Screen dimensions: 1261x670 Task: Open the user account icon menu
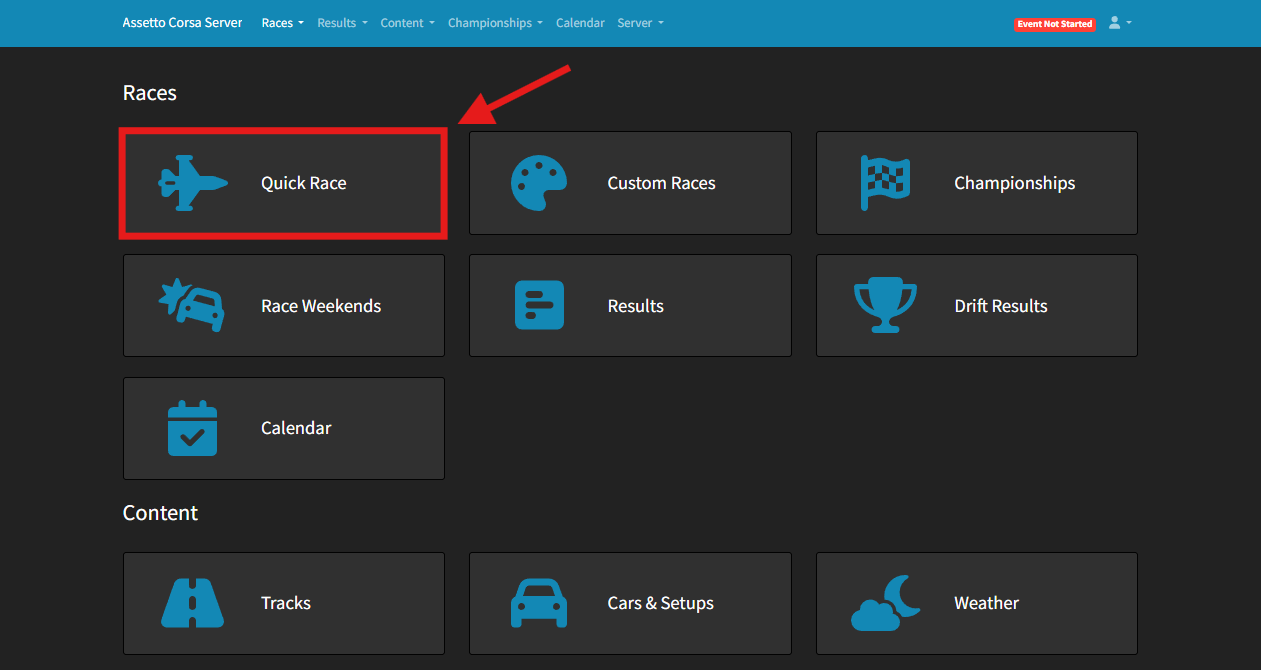(1120, 22)
